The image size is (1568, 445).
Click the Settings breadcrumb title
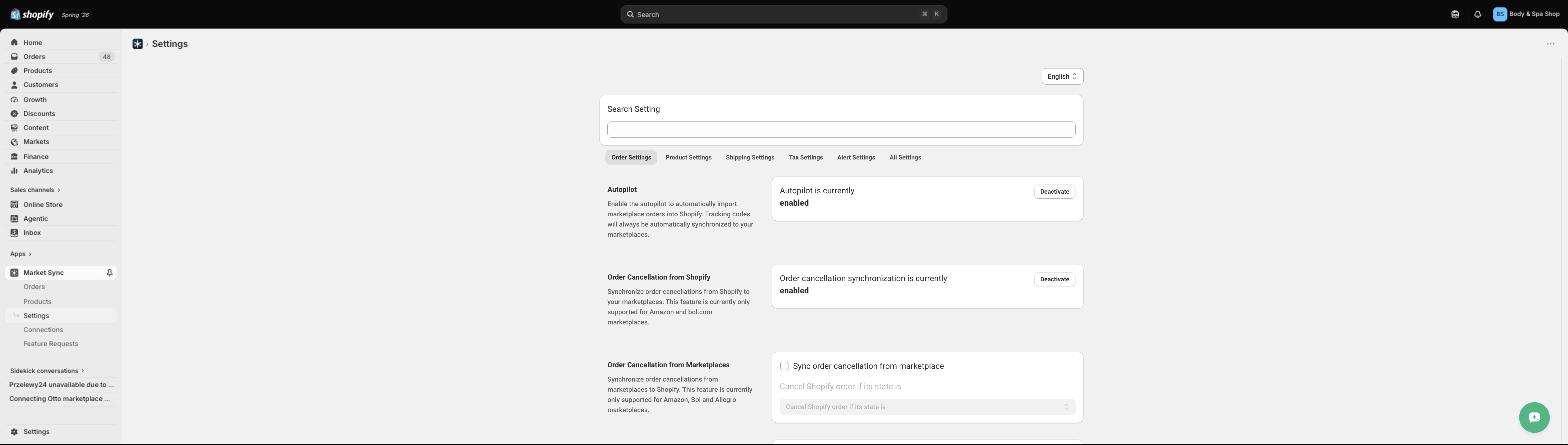click(170, 44)
